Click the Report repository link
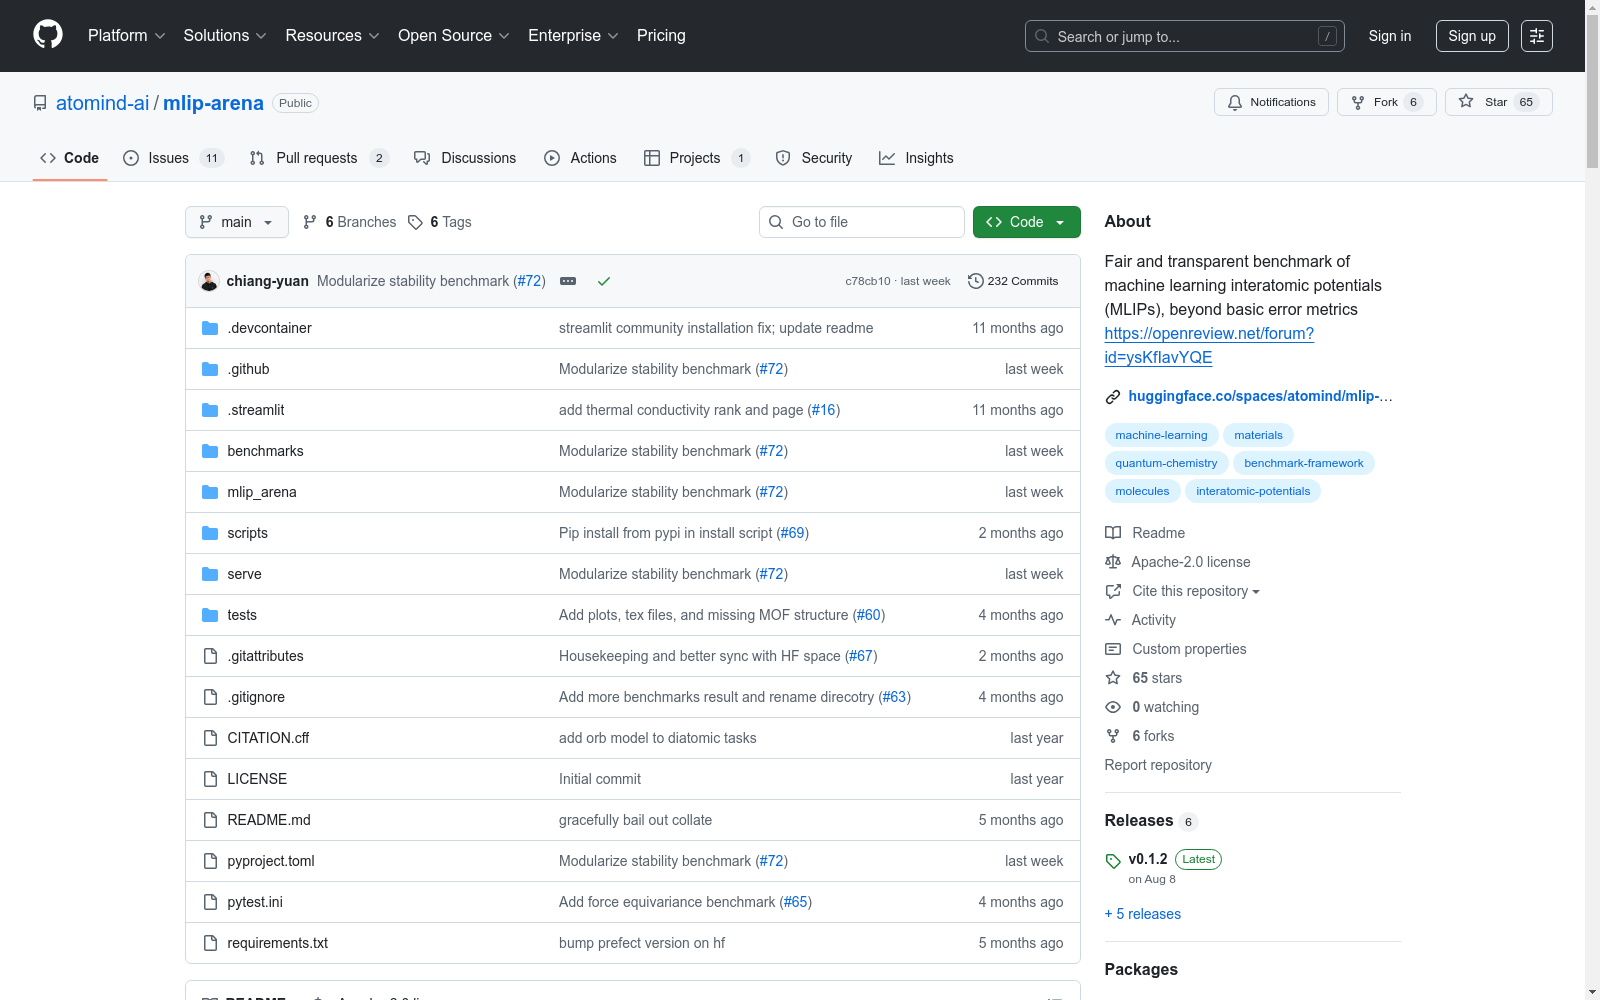1600x1000 pixels. coord(1158,765)
